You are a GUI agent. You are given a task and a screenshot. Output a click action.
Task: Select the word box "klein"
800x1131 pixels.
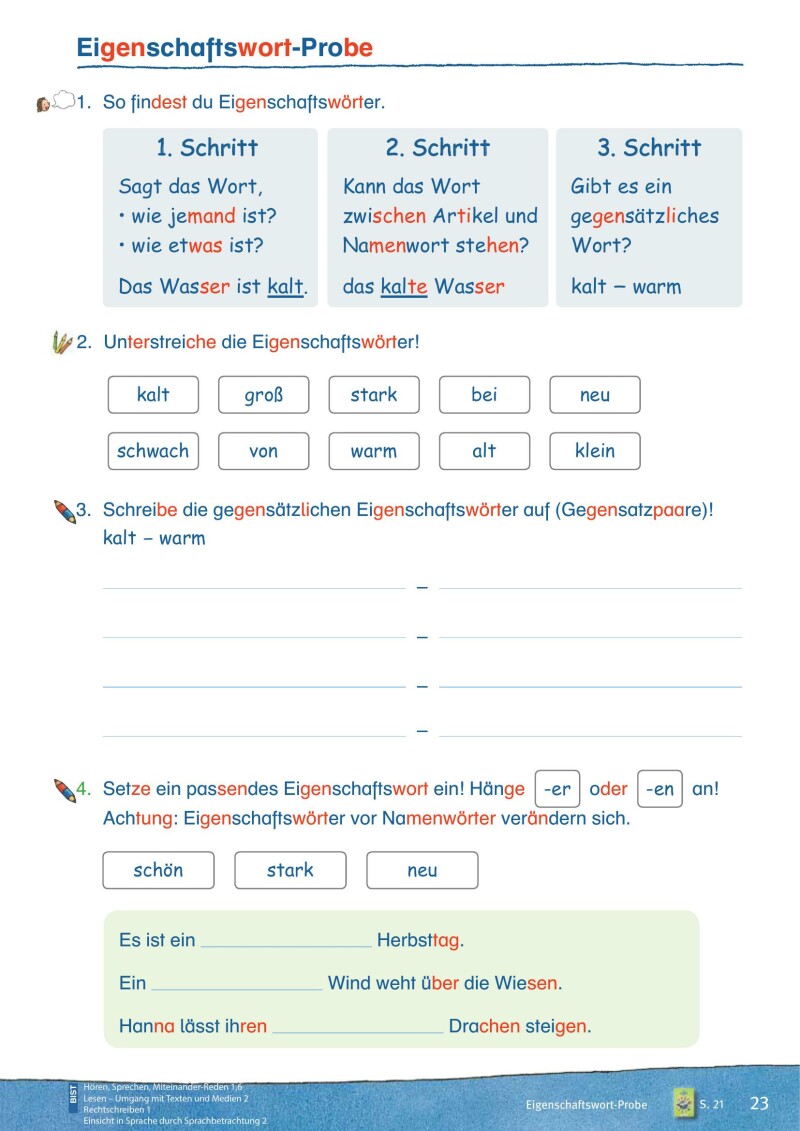coord(595,451)
